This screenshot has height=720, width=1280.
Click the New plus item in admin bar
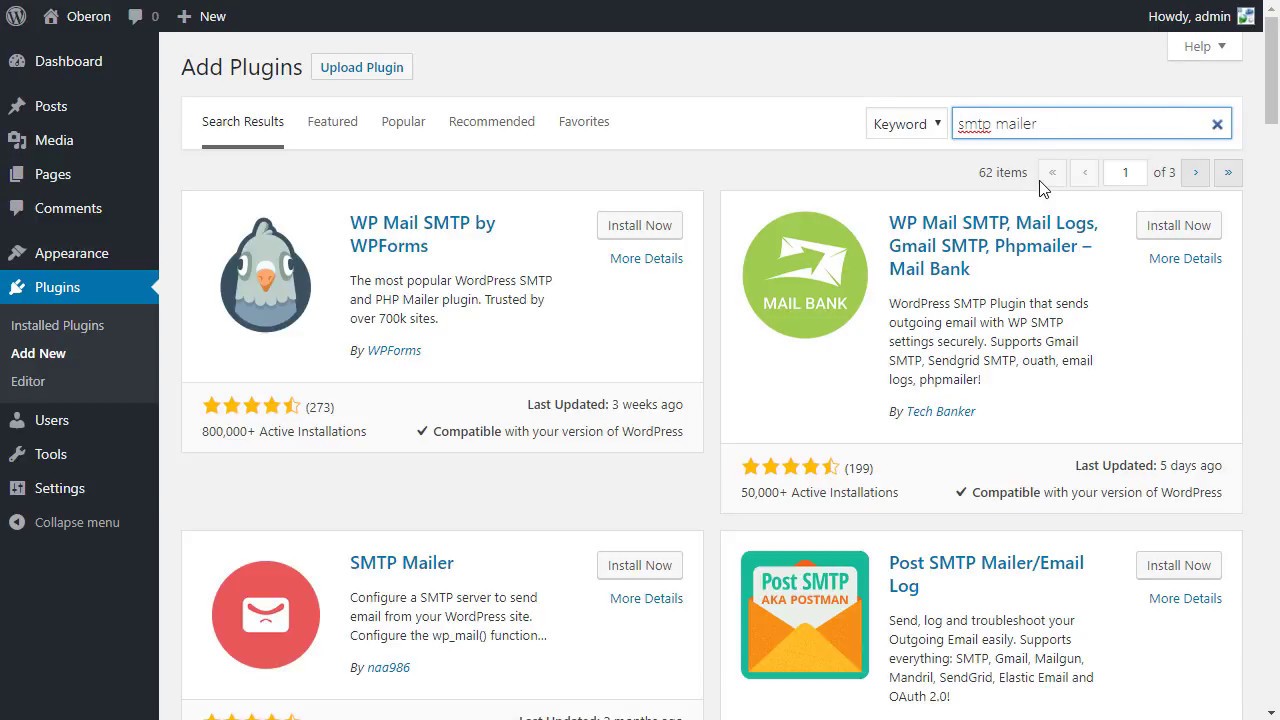point(201,16)
